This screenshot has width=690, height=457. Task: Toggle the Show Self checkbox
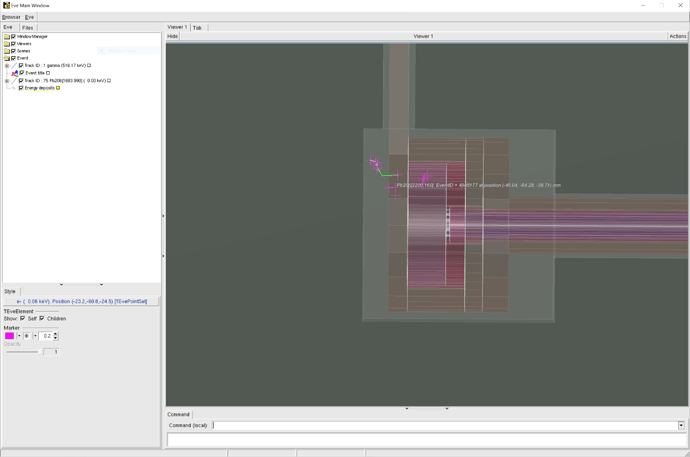pos(22,318)
